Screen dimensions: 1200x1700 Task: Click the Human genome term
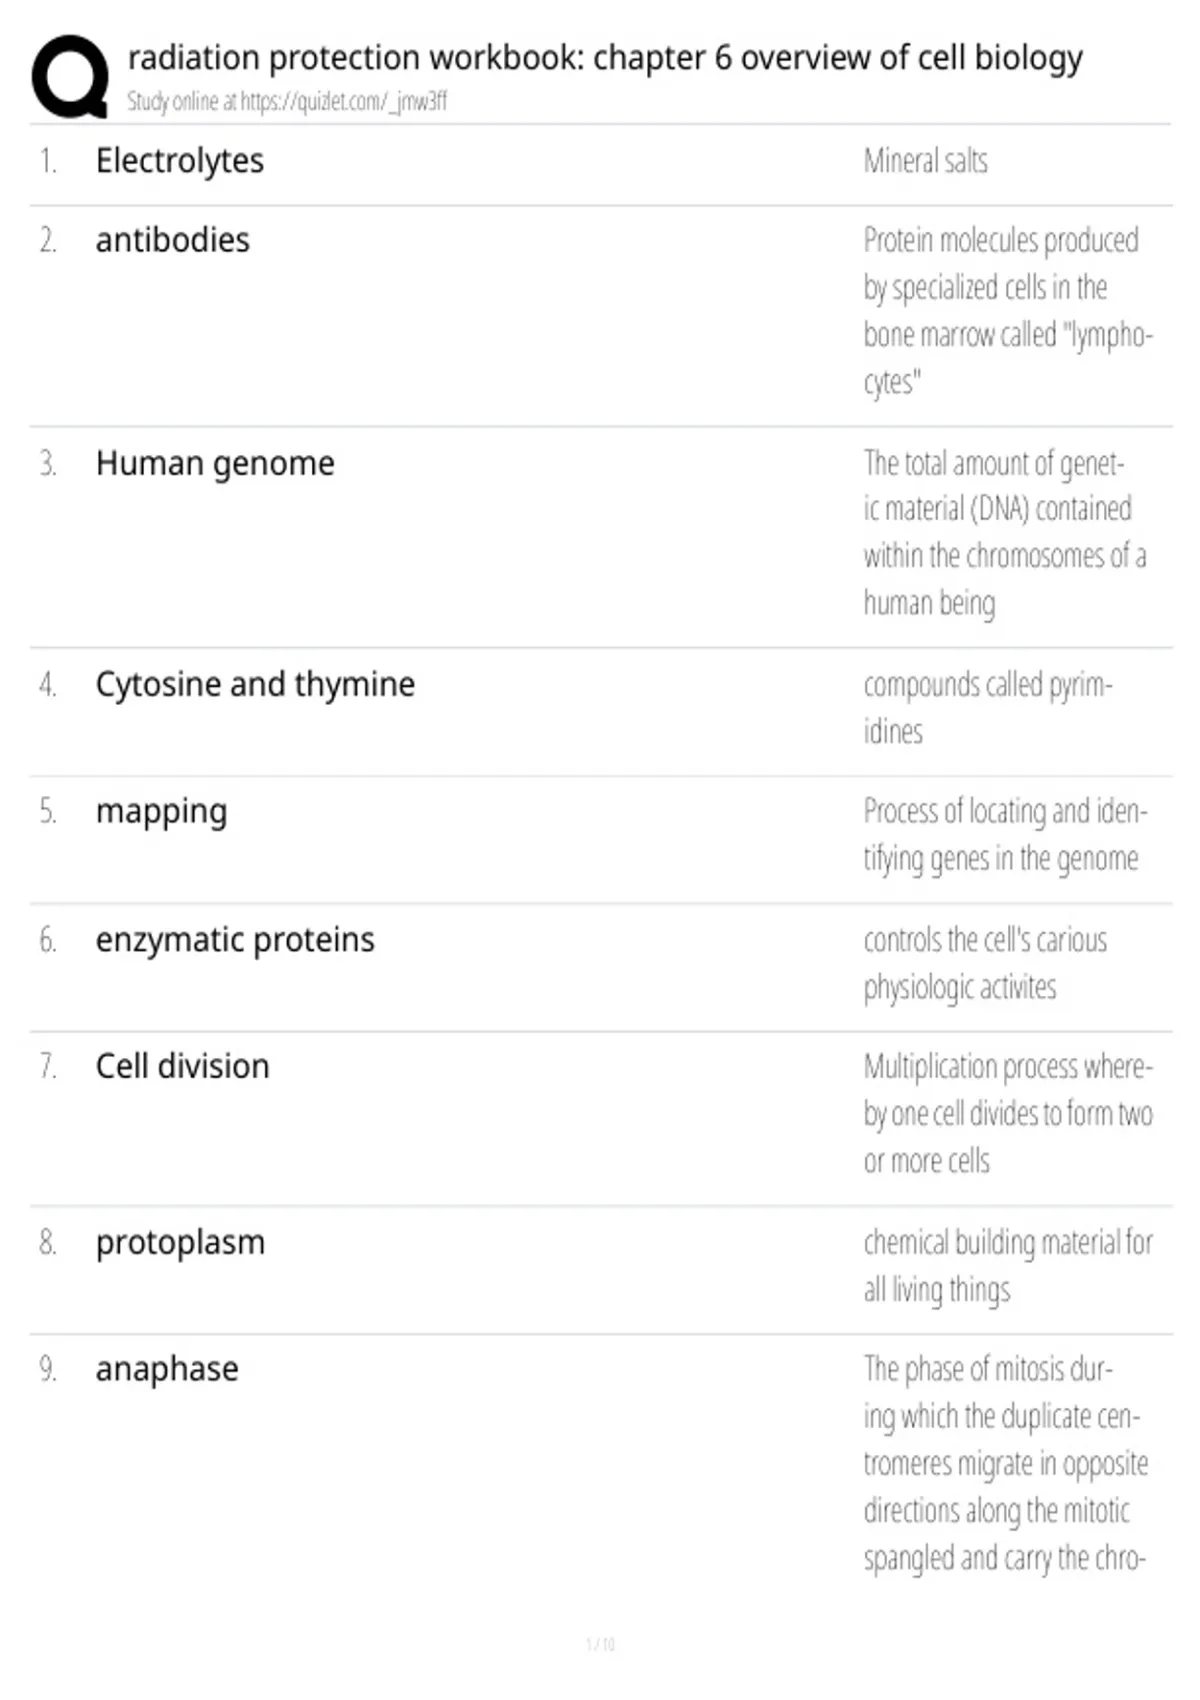pyautogui.click(x=215, y=464)
